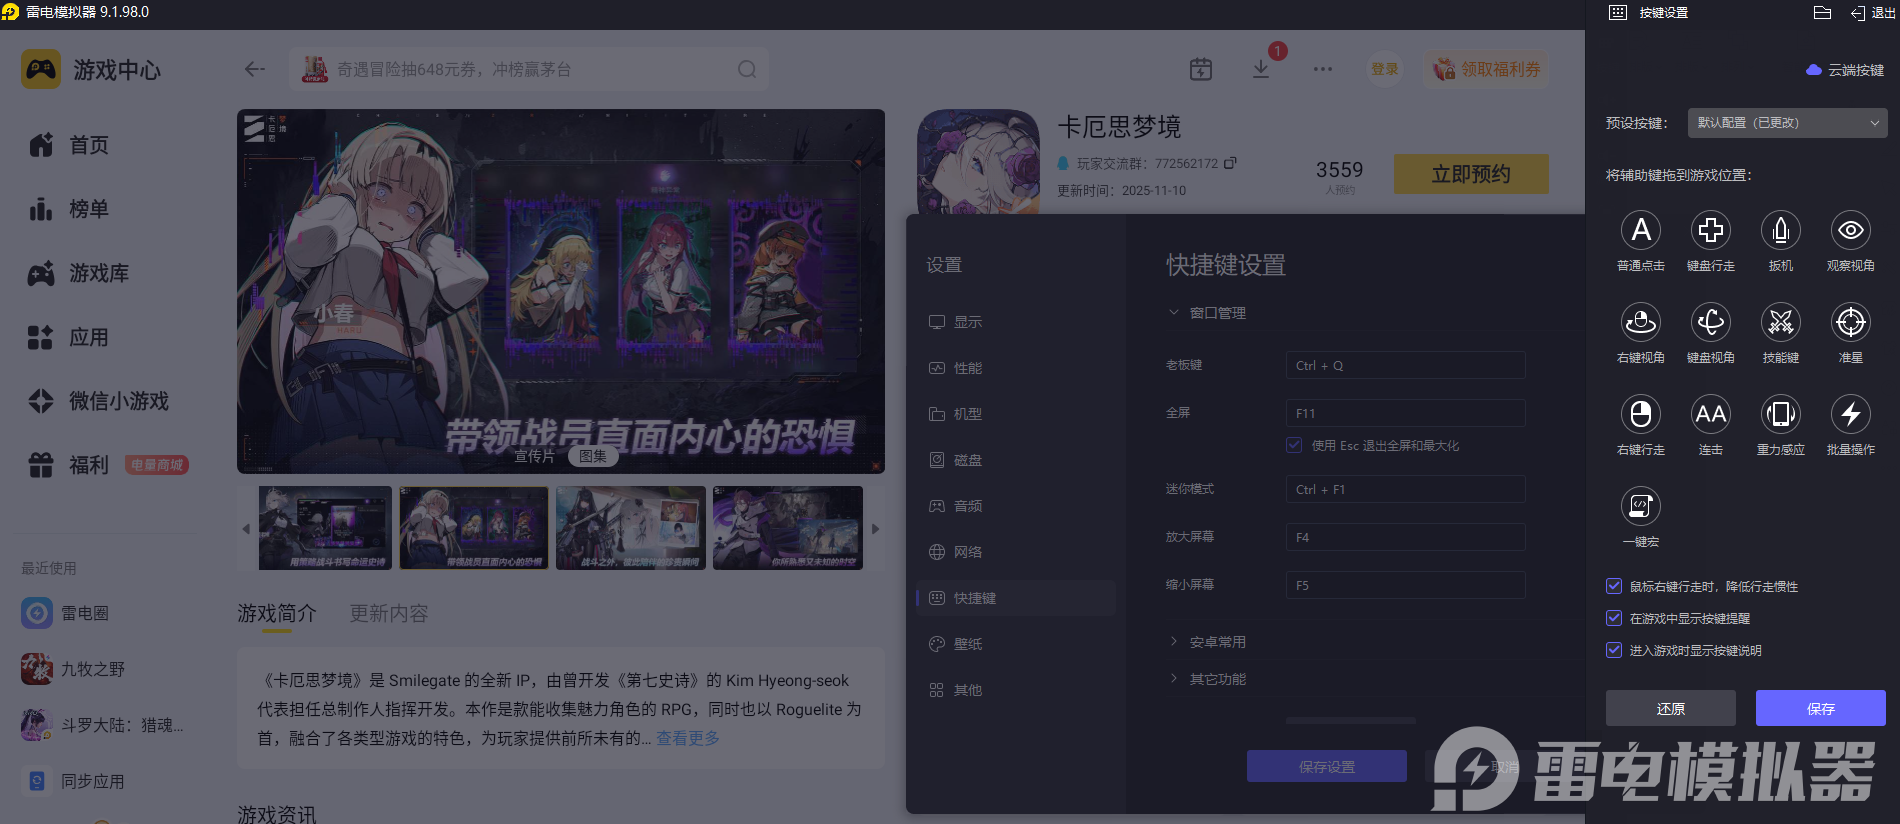Viewport: 1900px width, 824px height.
Task: Open 网络 settings category
Action: [x=1015, y=552]
